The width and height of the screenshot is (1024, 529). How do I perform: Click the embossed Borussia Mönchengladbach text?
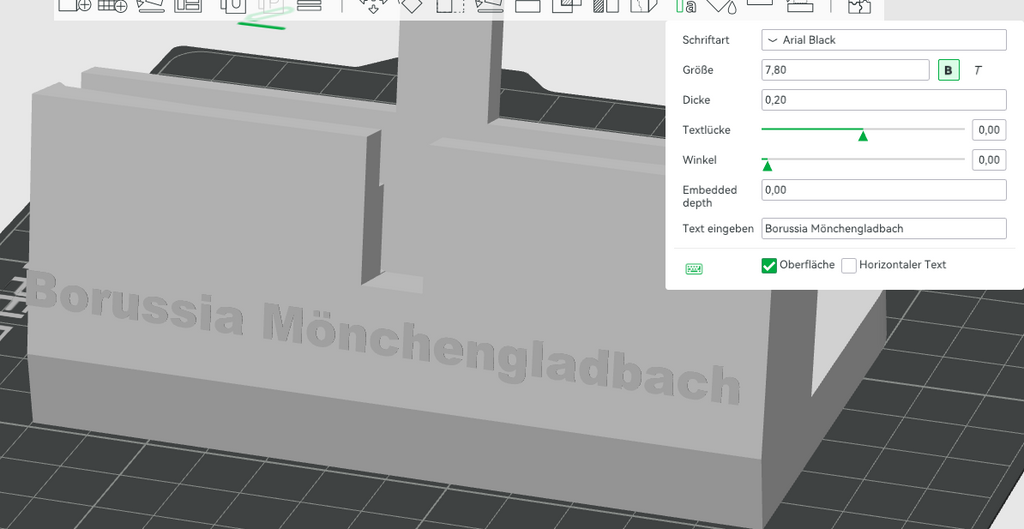tap(384, 338)
